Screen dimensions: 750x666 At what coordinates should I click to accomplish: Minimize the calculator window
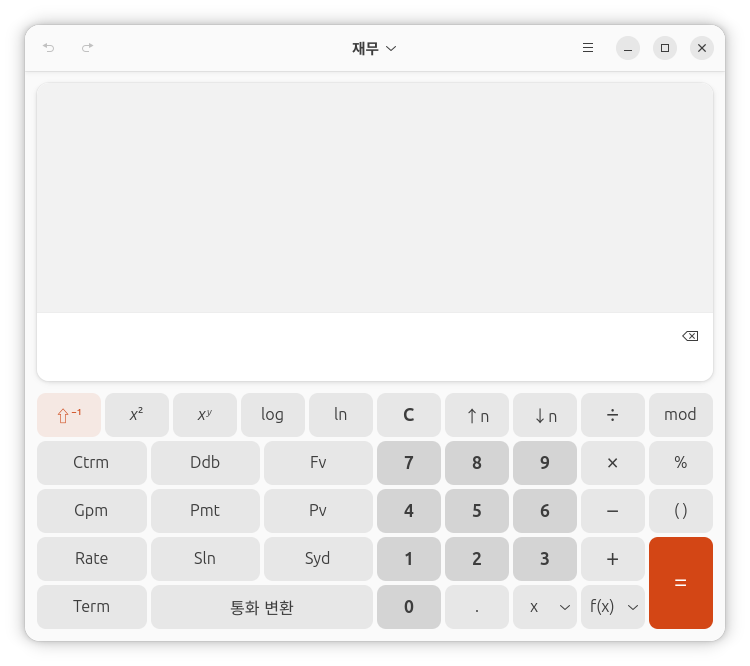click(x=628, y=48)
